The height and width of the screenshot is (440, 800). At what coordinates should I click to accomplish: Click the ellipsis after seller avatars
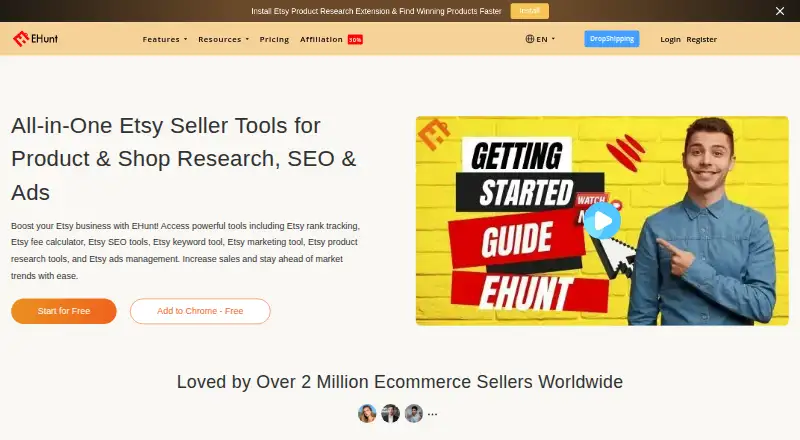point(432,414)
